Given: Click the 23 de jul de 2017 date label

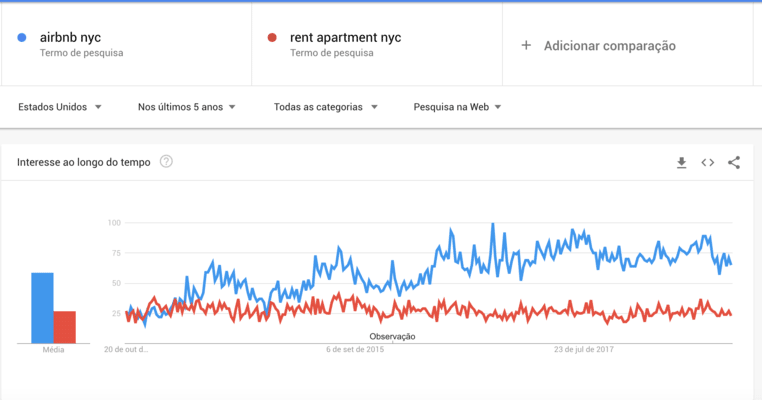Looking at the screenshot, I should pyautogui.click(x=583, y=350).
